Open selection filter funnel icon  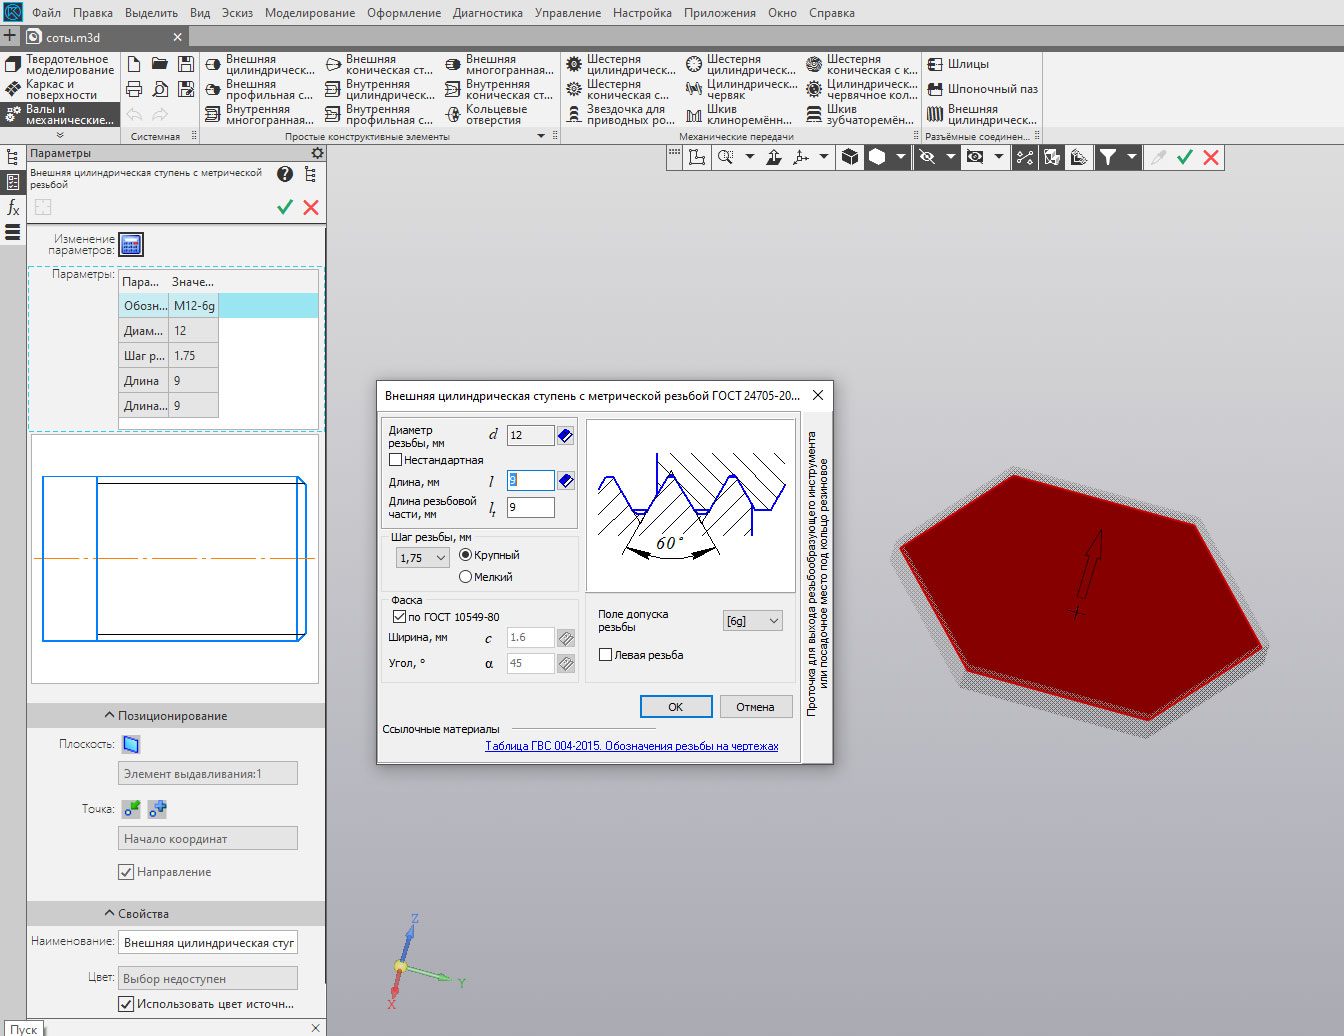click(x=1108, y=157)
